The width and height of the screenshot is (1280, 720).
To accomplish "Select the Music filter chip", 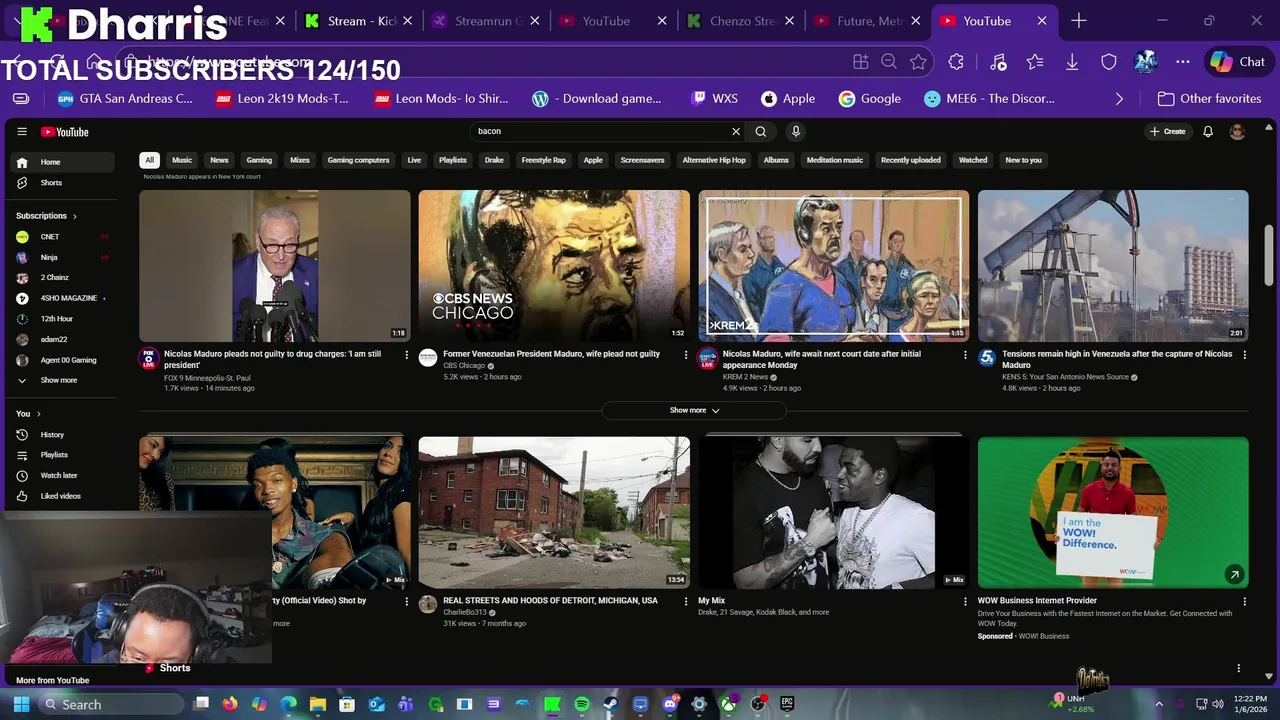I will [182, 160].
